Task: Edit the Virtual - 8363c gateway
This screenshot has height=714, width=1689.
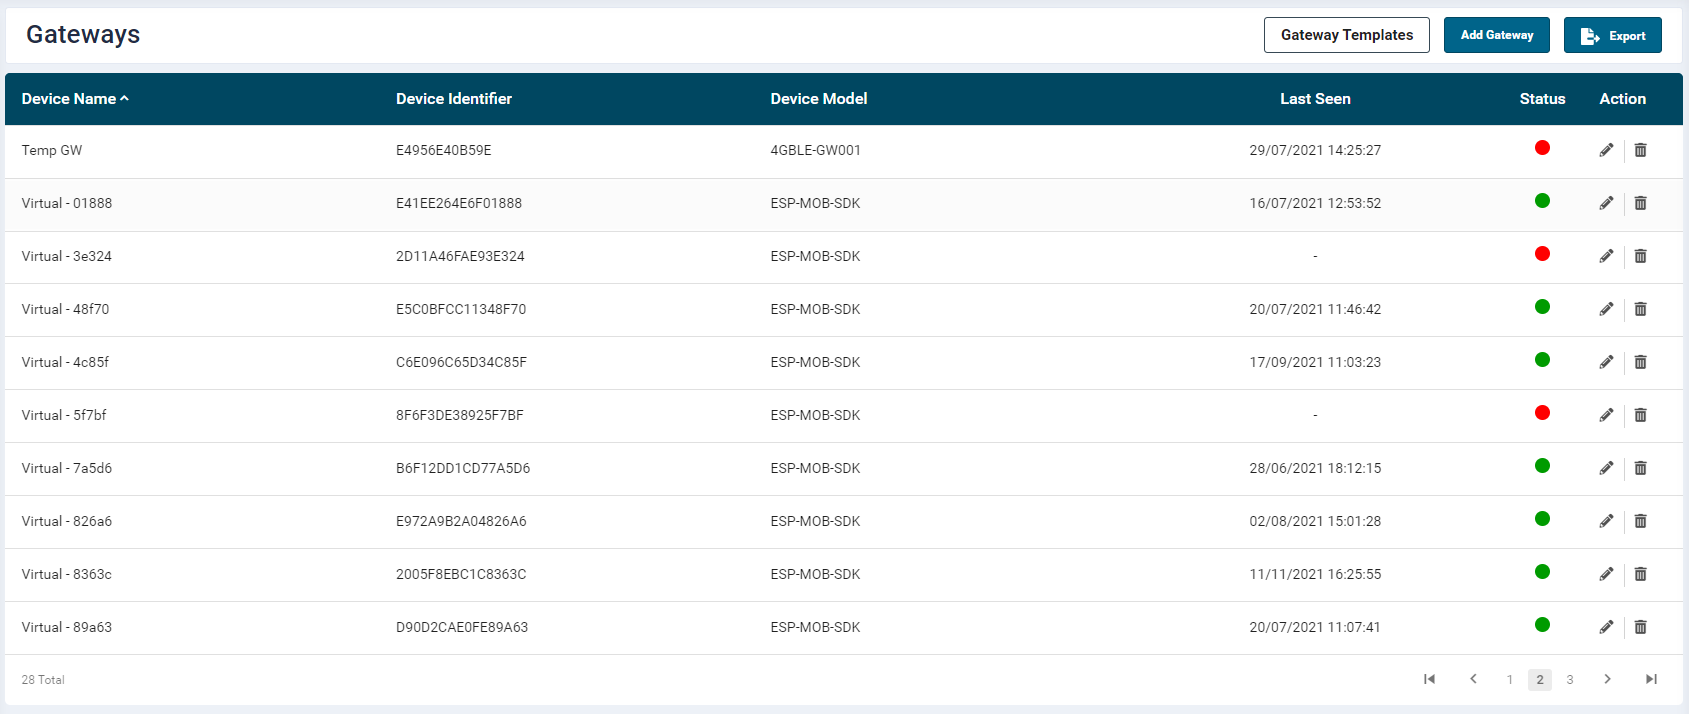Action: click(1606, 574)
